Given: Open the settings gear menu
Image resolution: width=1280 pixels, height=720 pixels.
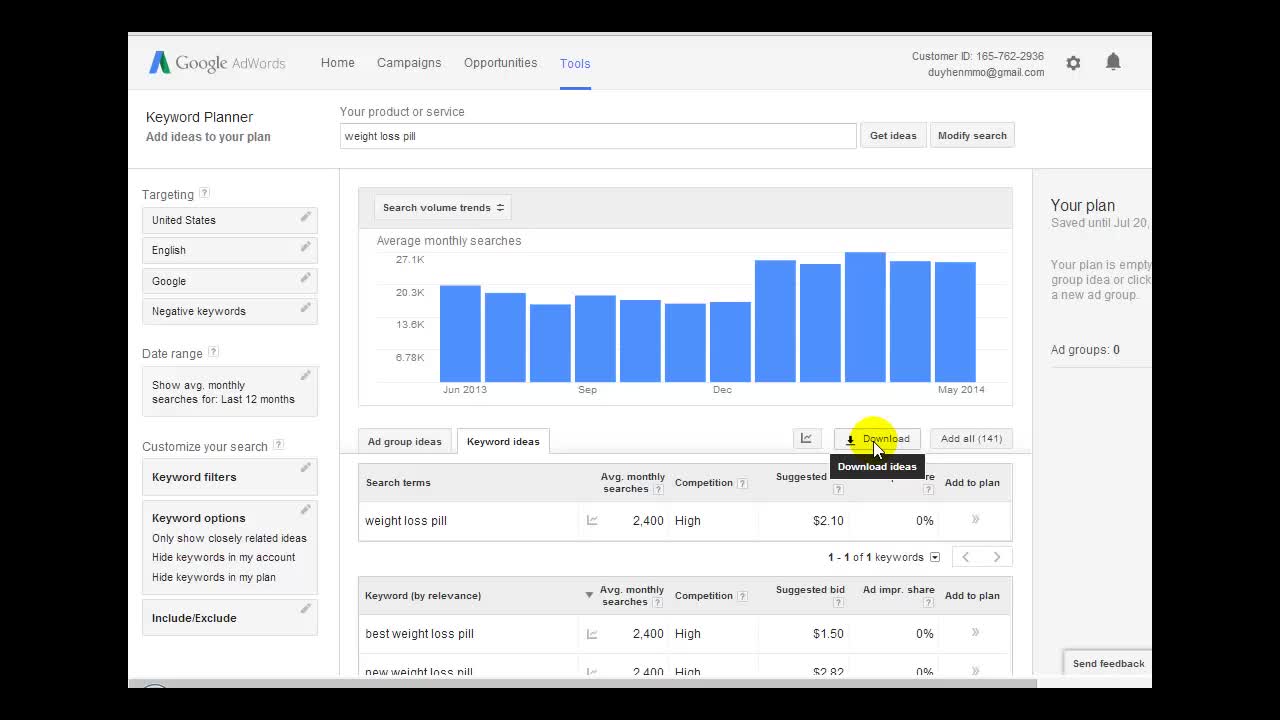Looking at the screenshot, I should point(1073,63).
